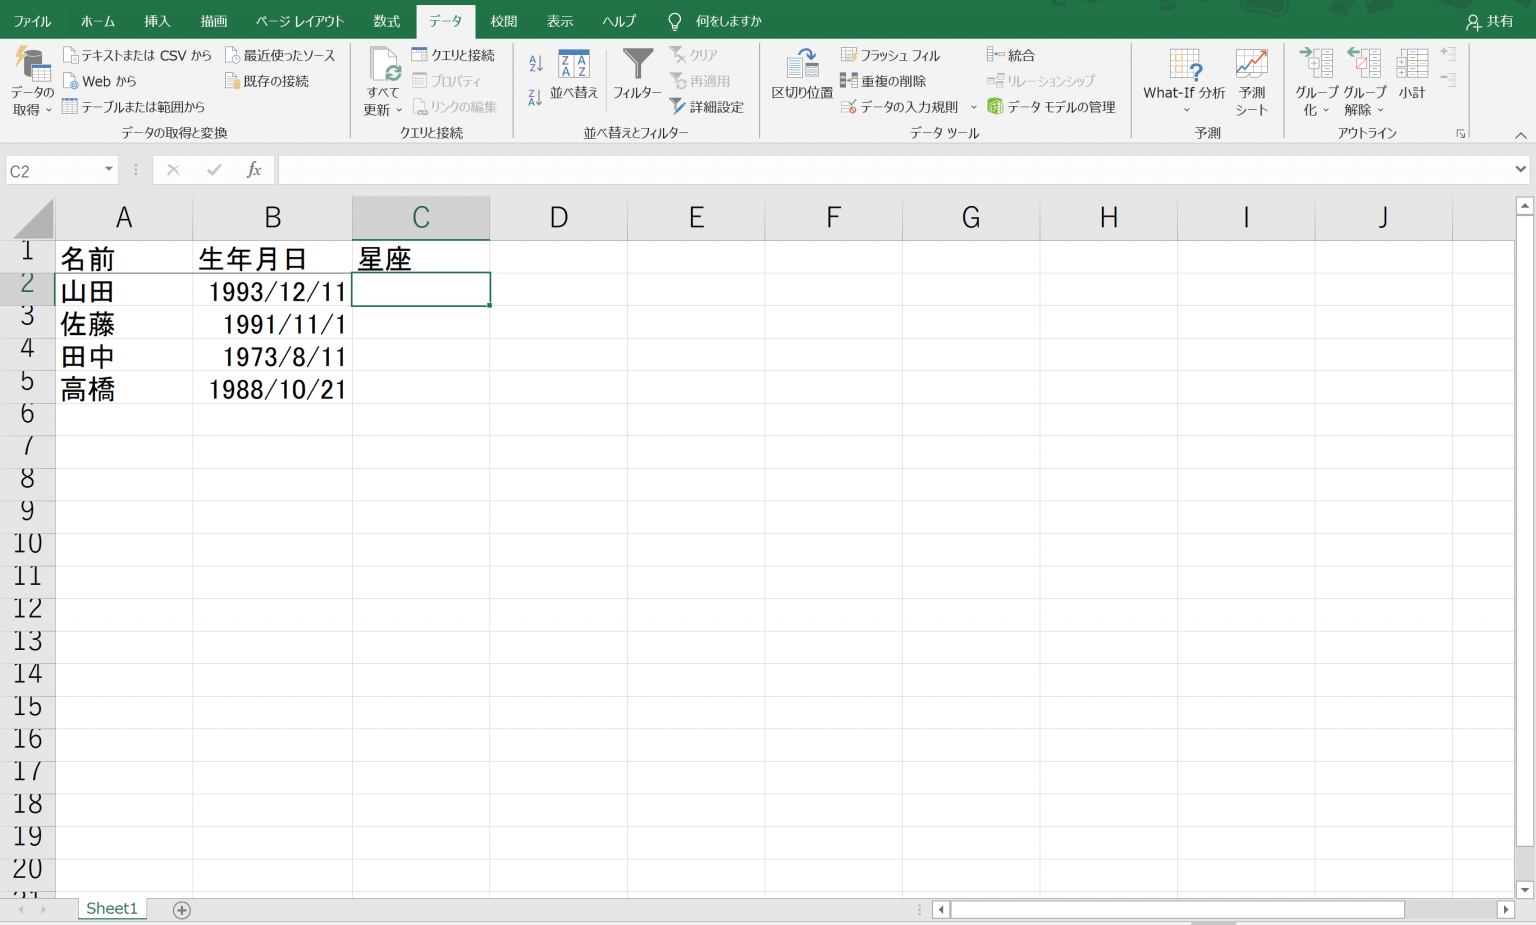Click 重複の削除 tool
Image resolution: width=1536 pixels, height=925 pixels.
click(883, 81)
